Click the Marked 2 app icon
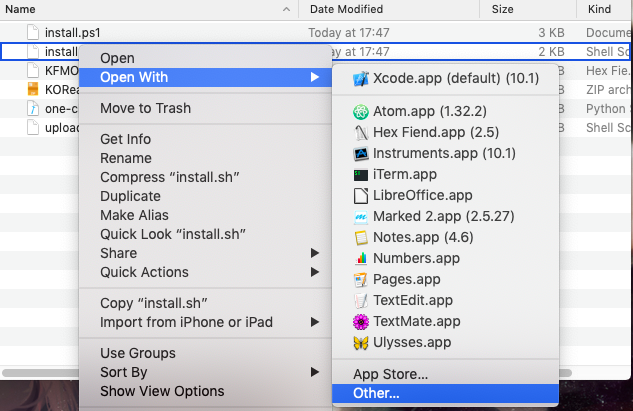This screenshot has width=633, height=411. pos(361,216)
